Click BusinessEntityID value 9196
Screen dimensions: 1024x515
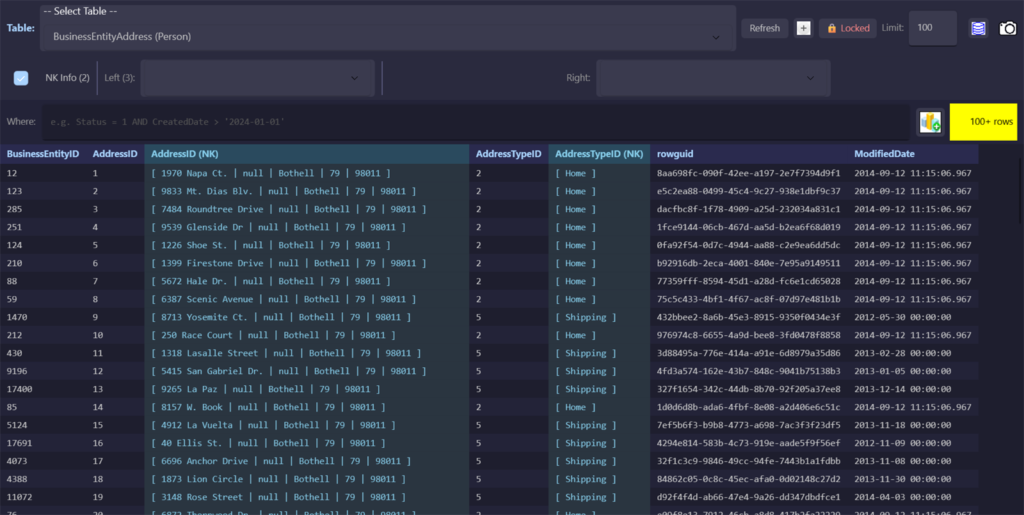point(16,371)
